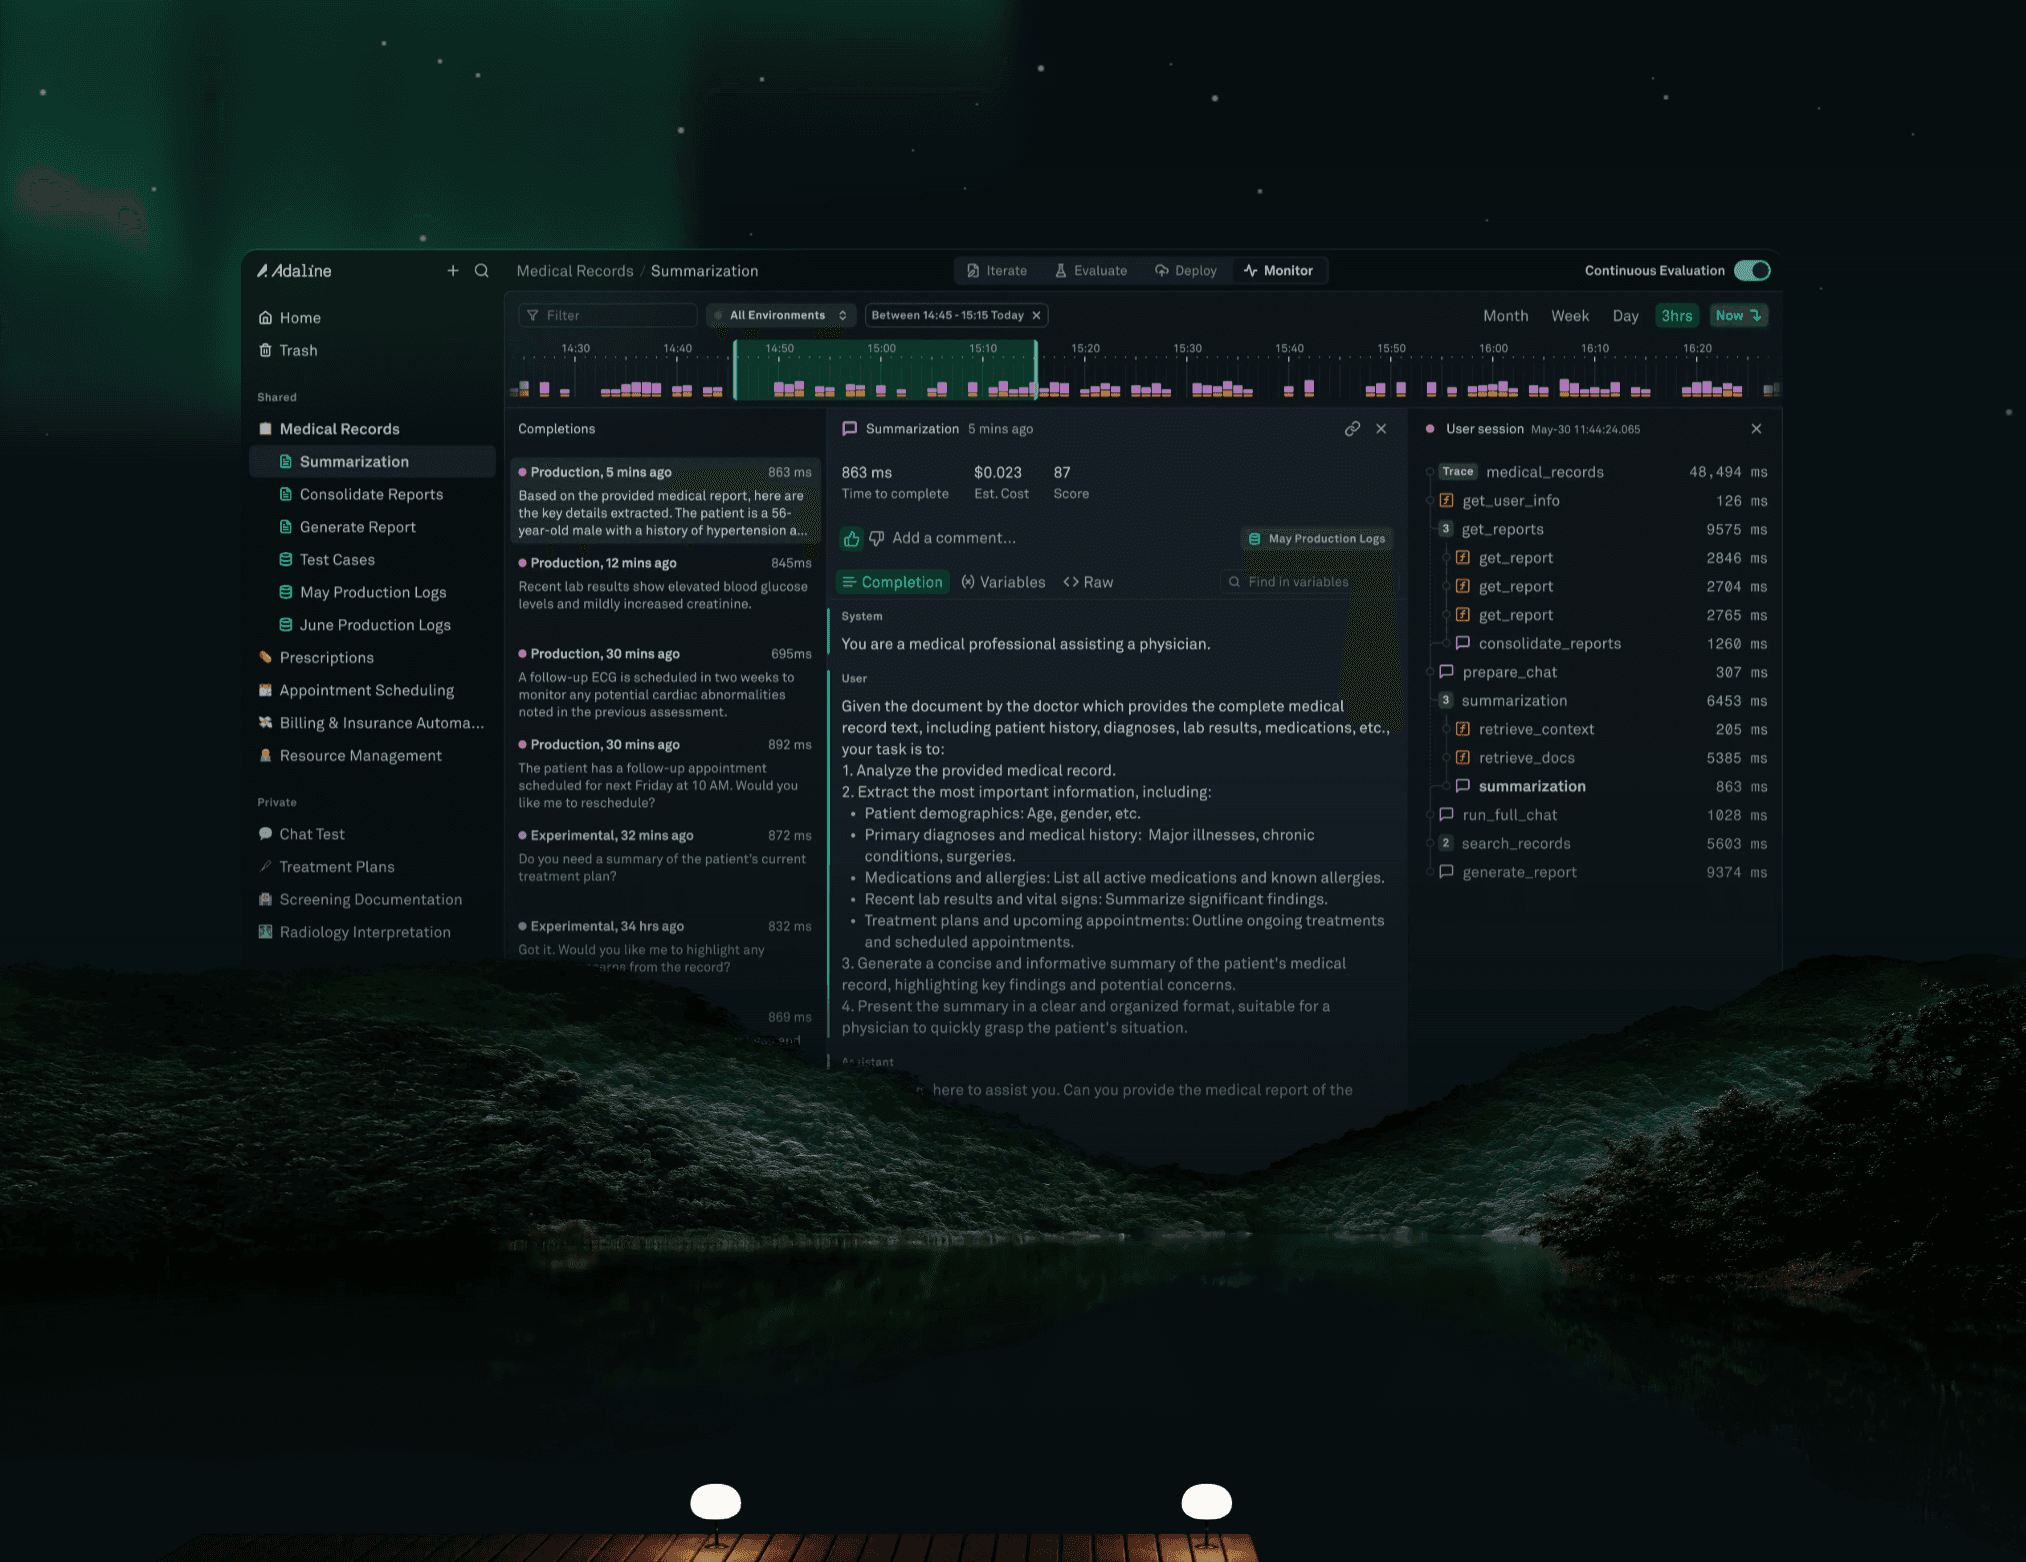Click the Now button
The image size is (2026, 1562).
[x=1738, y=316]
